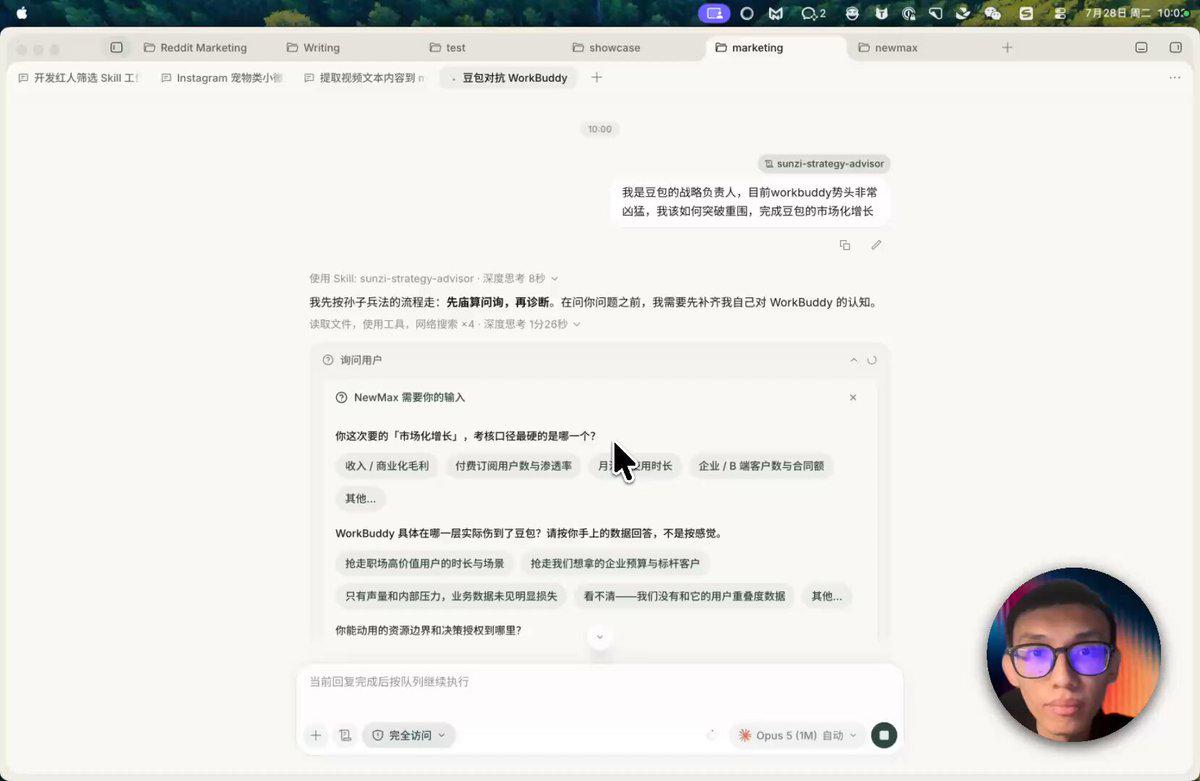Select 其他... under first question
Viewport: 1200px width, 781px height.
point(360,498)
